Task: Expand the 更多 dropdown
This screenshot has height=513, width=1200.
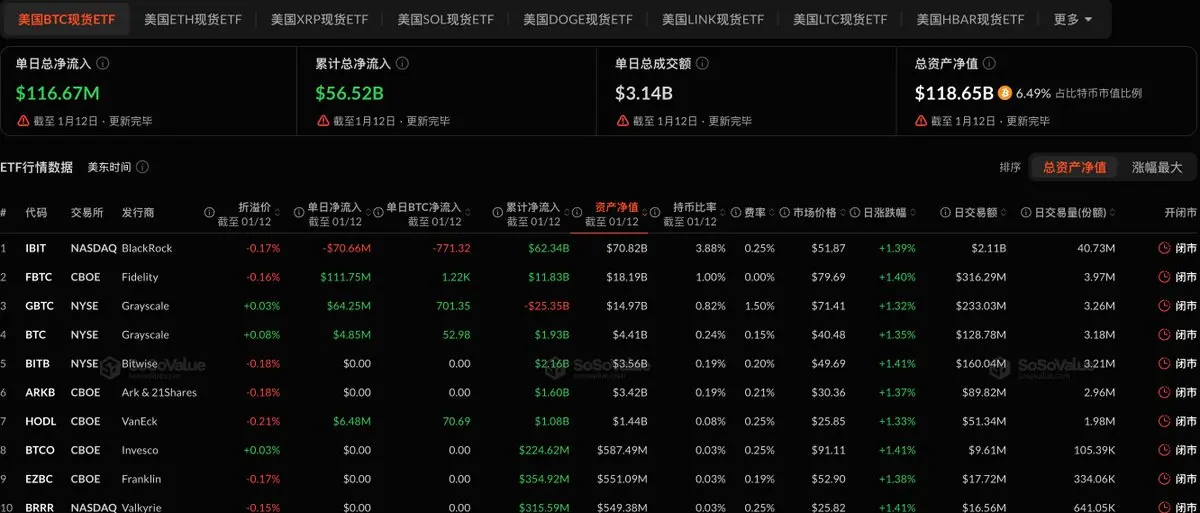Action: pyautogui.click(x=1073, y=19)
